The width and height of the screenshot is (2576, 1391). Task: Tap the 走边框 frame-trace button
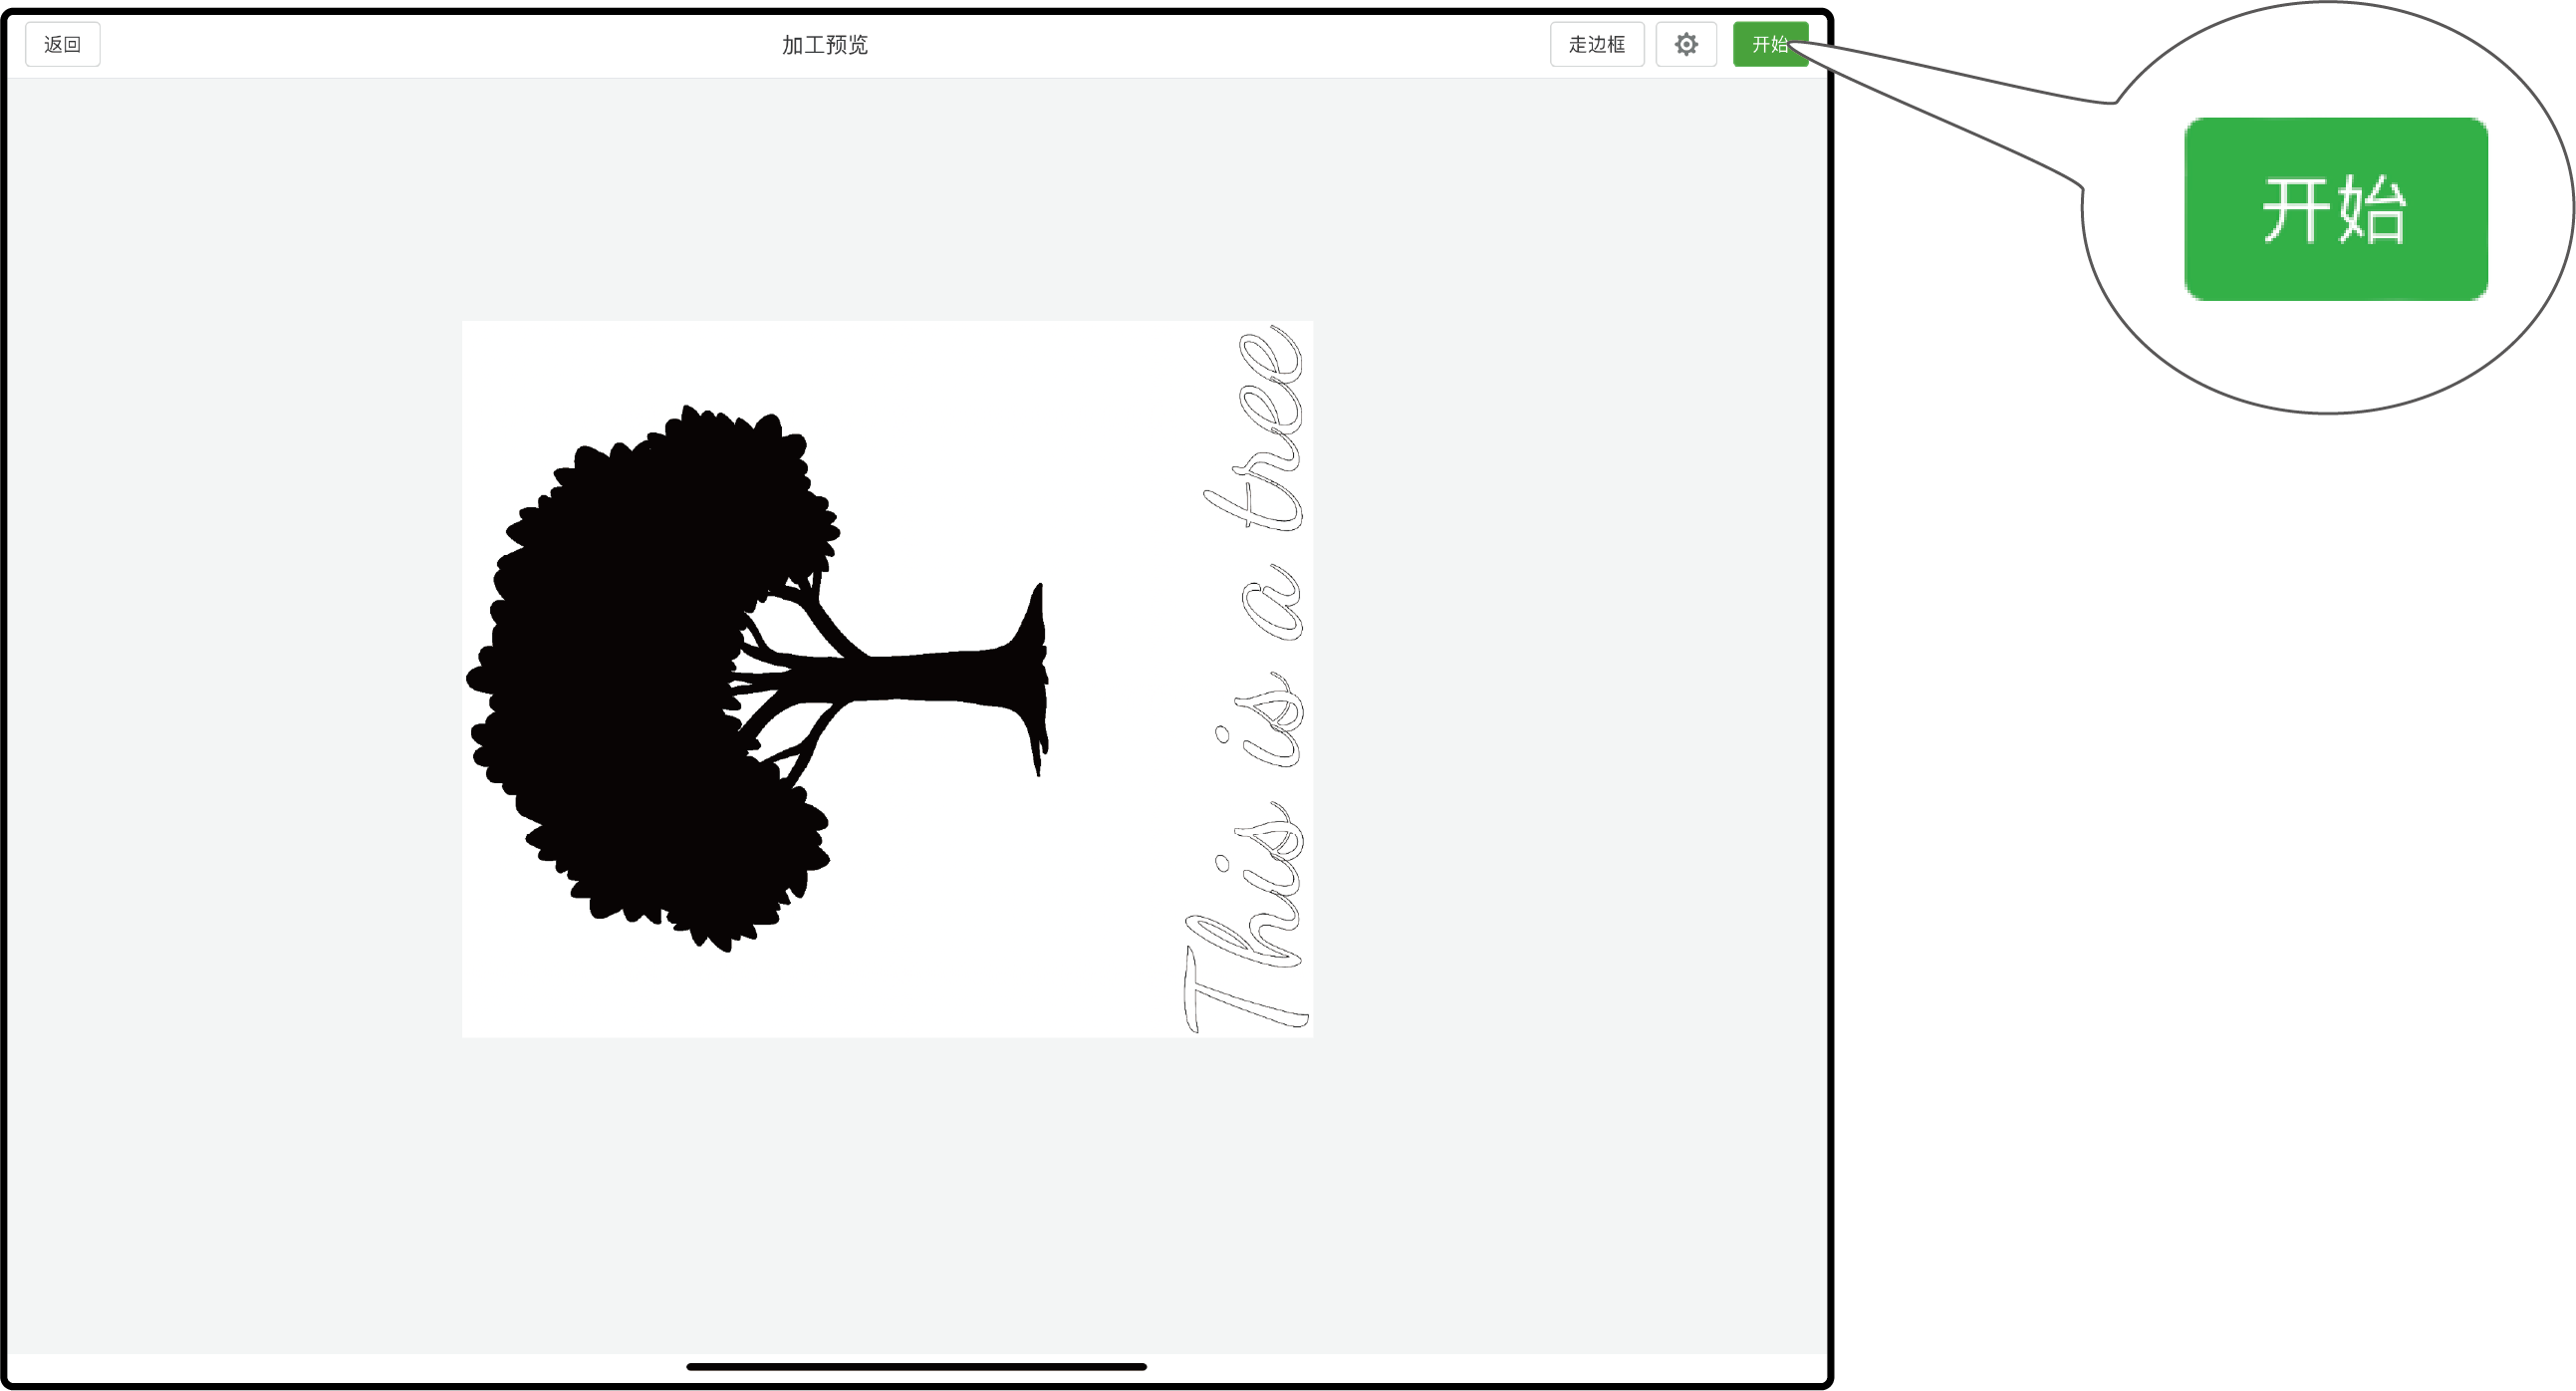tap(1596, 45)
